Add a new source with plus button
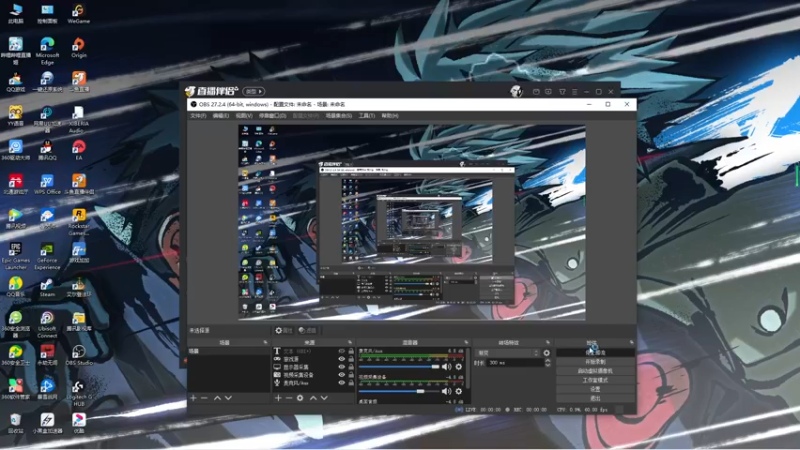This screenshot has width=800, height=450. [278, 398]
